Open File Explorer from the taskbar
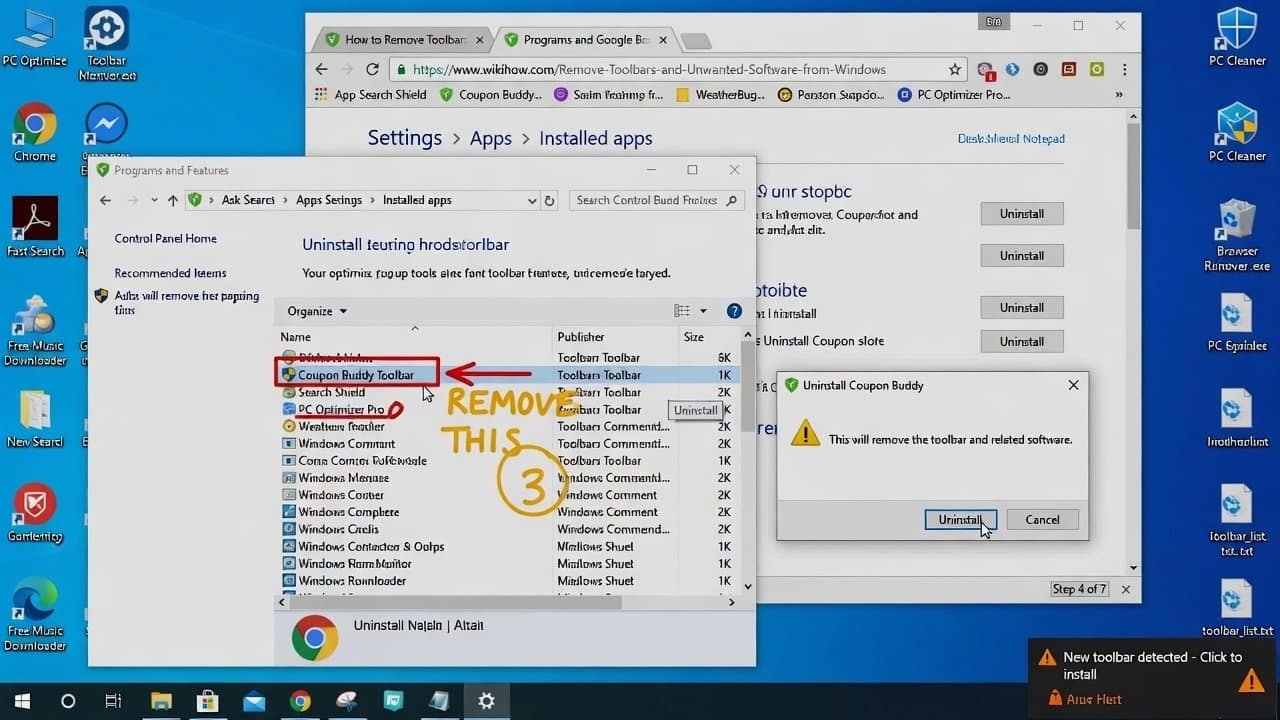1280x720 pixels. (x=162, y=701)
